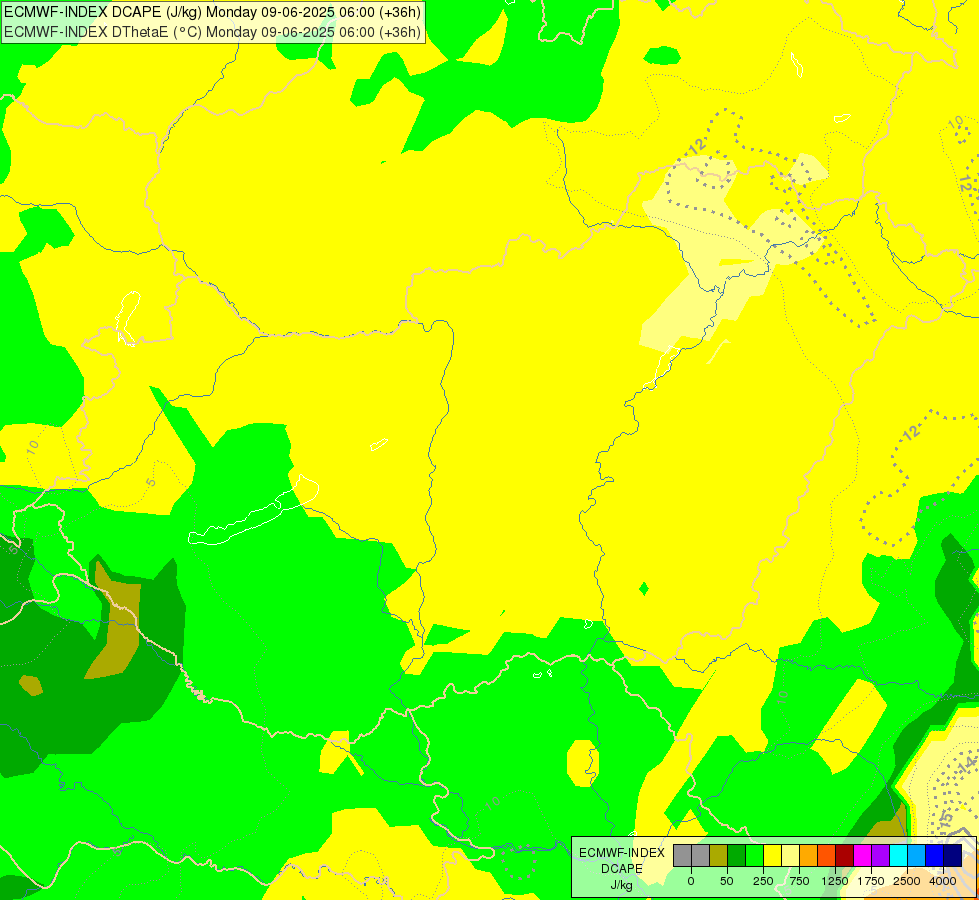Click the purple legend swatch
Viewport: 979px width, 900px height.
[880, 856]
